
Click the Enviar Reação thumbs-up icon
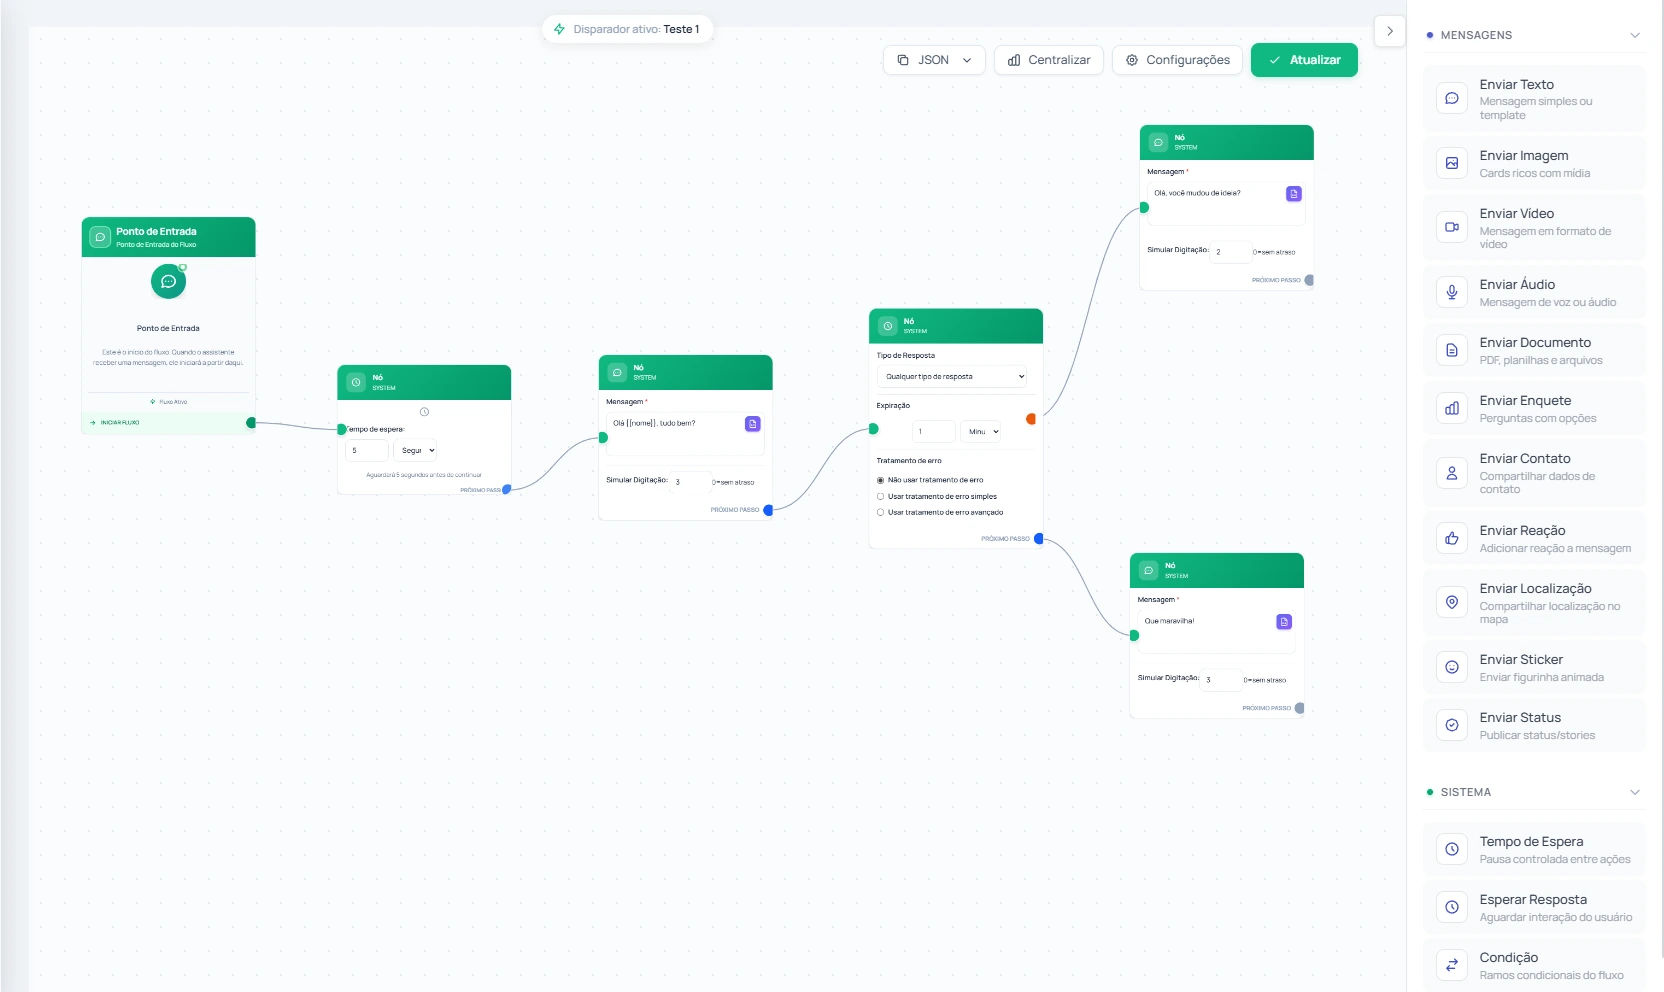(x=1451, y=538)
